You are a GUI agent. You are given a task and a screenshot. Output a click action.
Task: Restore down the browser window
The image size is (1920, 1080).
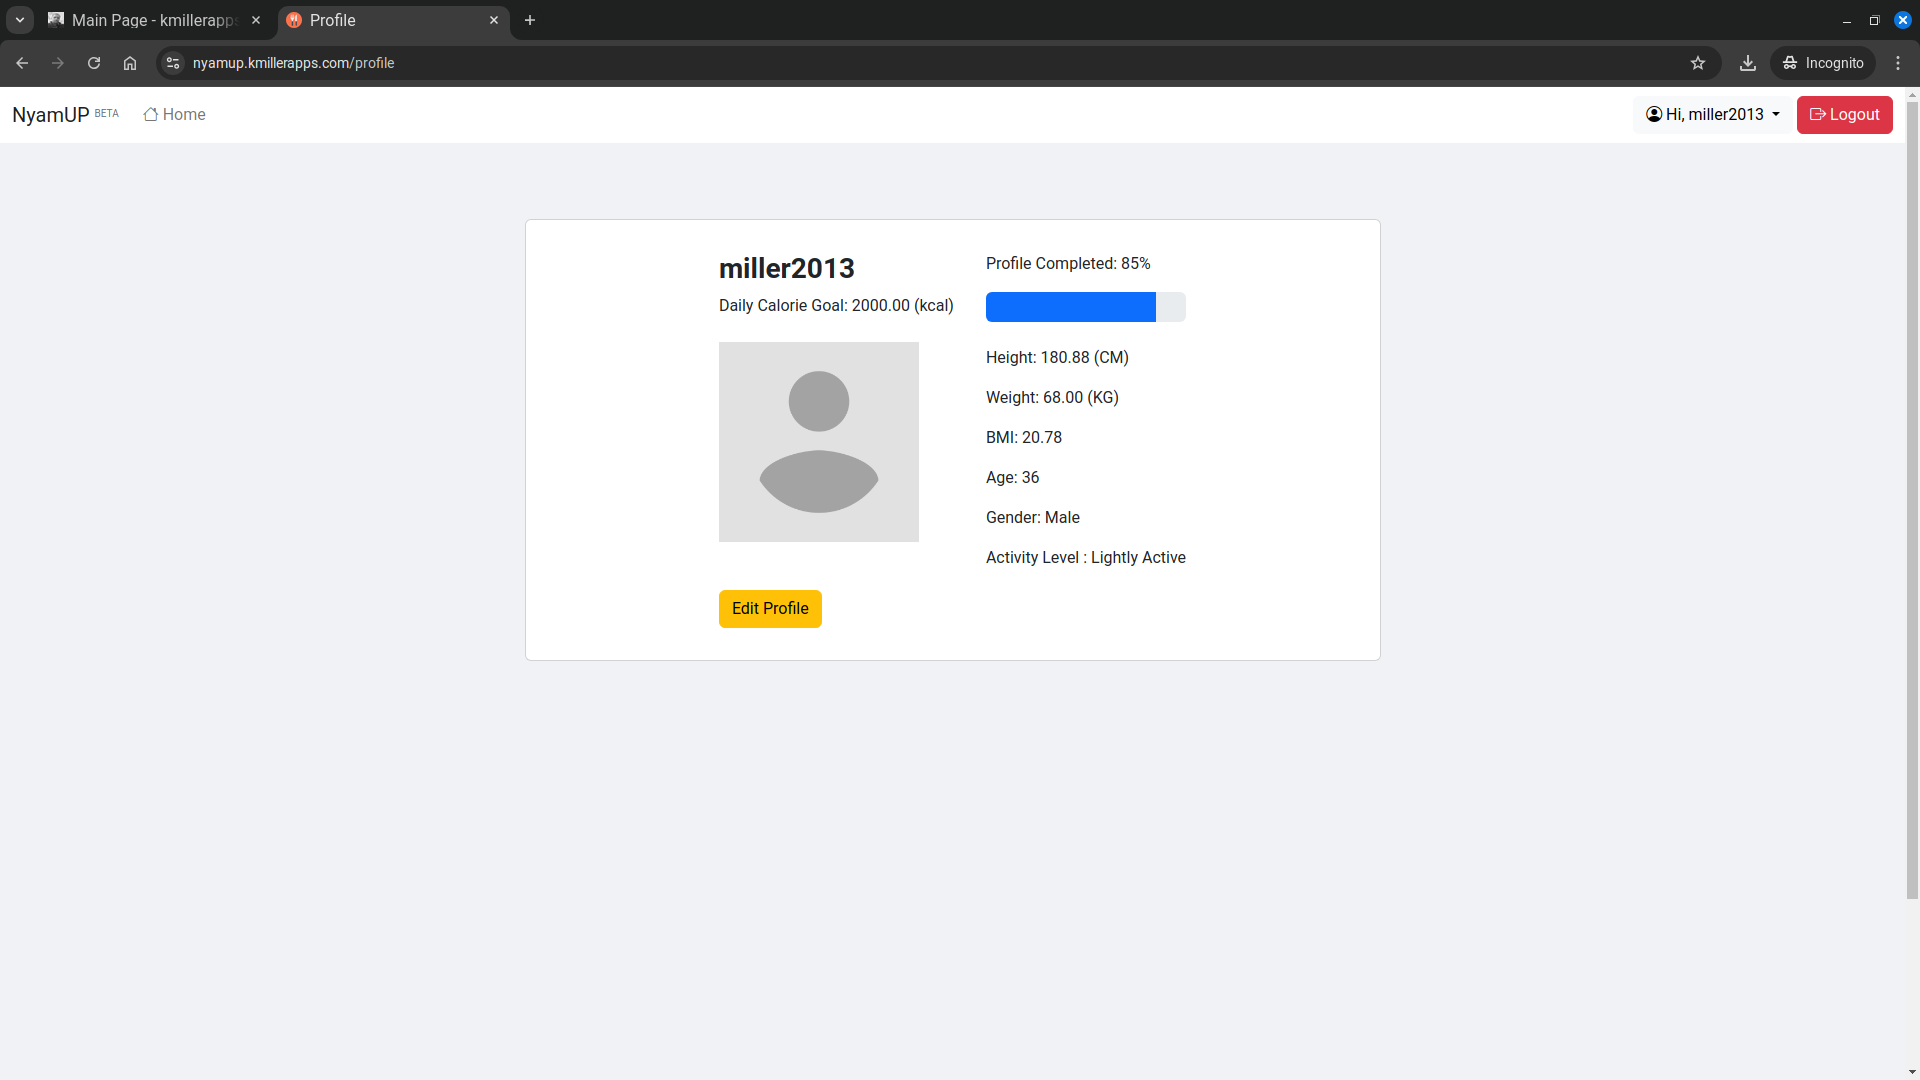(x=1875, y=20)
